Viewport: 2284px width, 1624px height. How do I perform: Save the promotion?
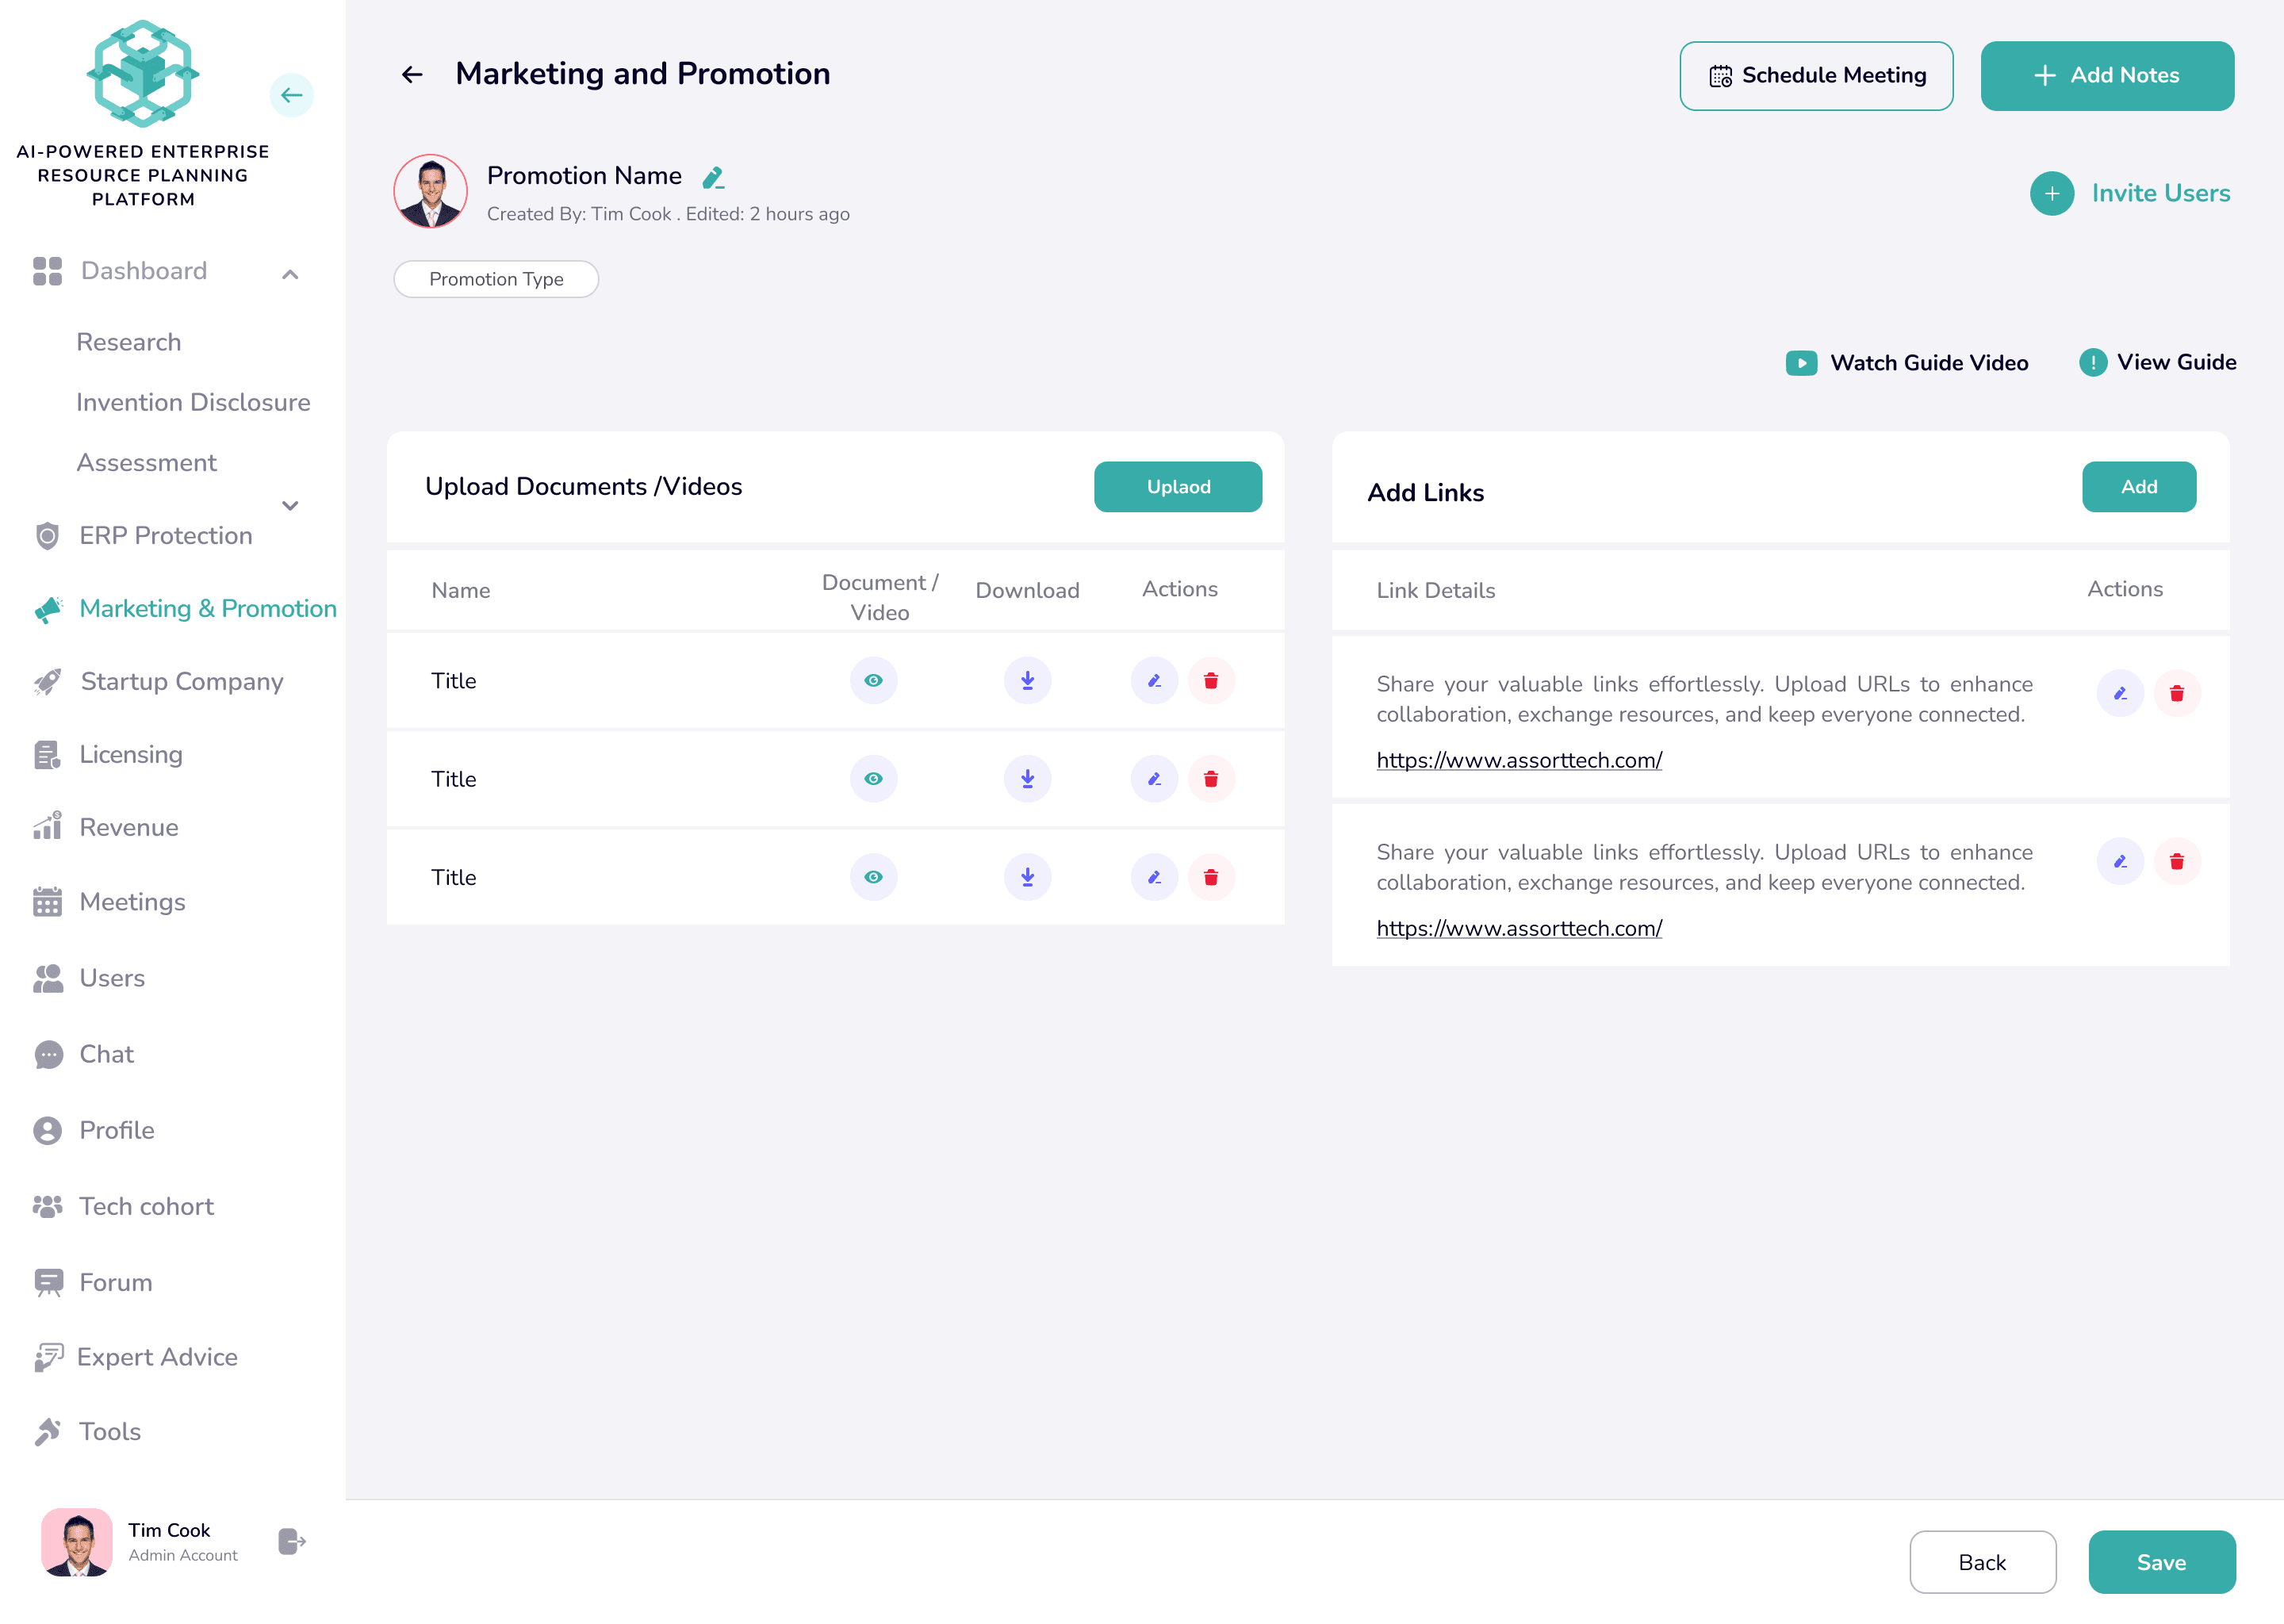click(2161, 1562)
